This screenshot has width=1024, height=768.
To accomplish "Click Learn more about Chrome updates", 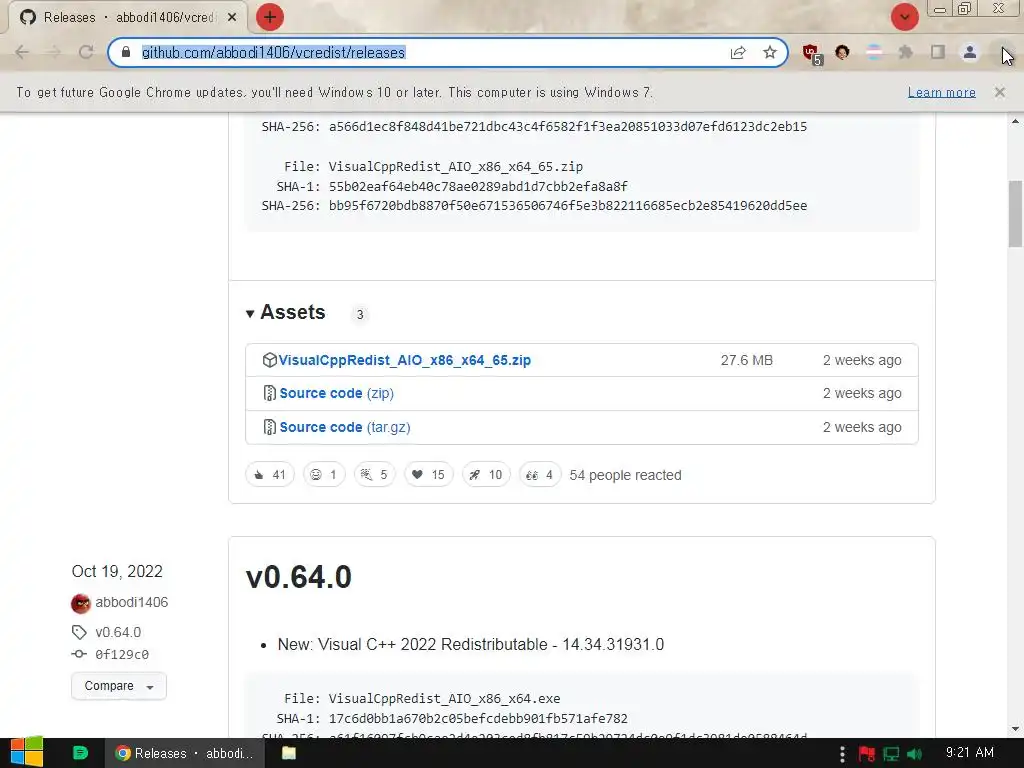I will tap(942, 93).
